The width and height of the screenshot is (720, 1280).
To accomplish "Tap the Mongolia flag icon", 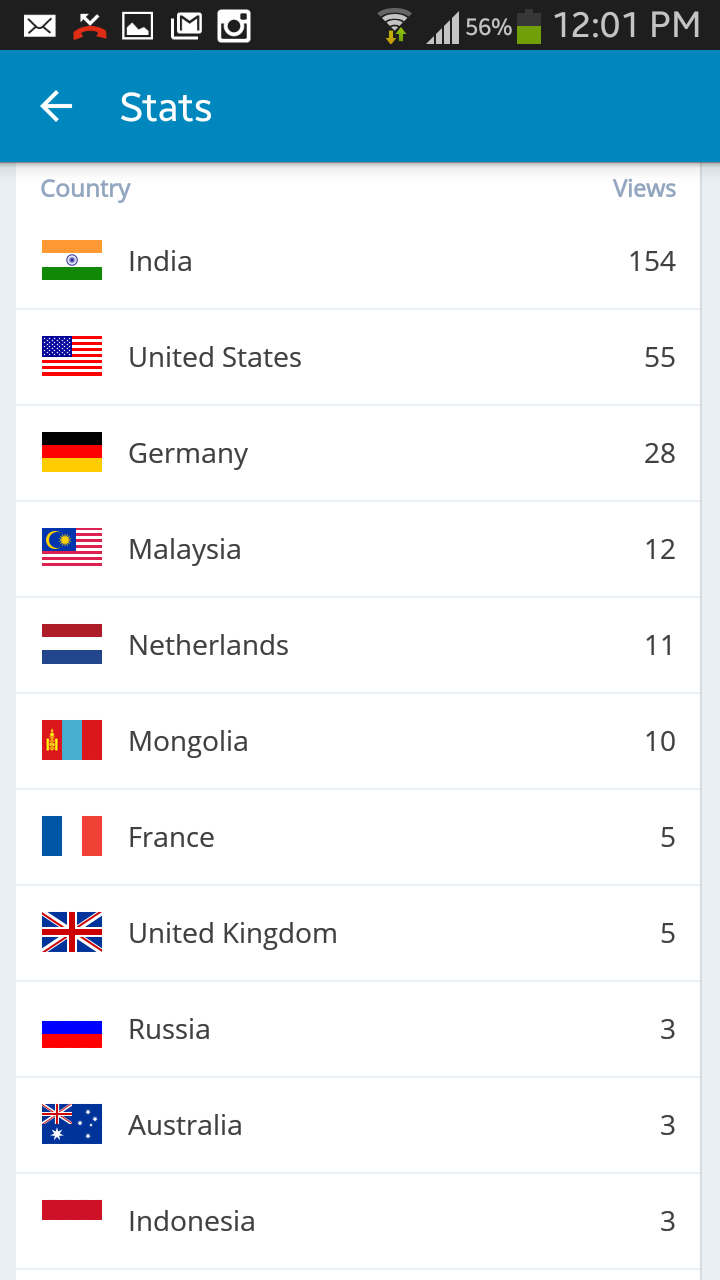I will point(72,741).
